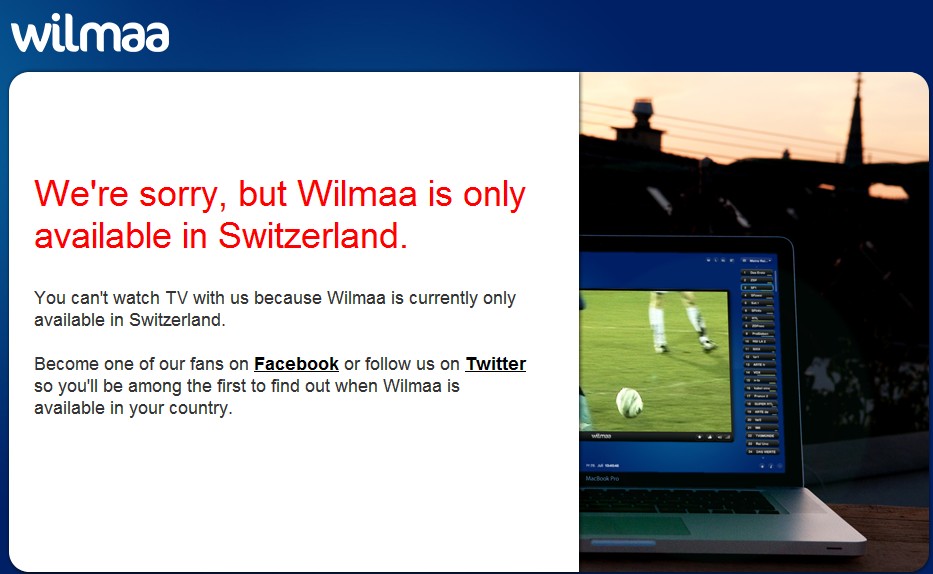Follow Wilmaa via the Twitter link
Screen dimensions: 933x574
point(496,364)
